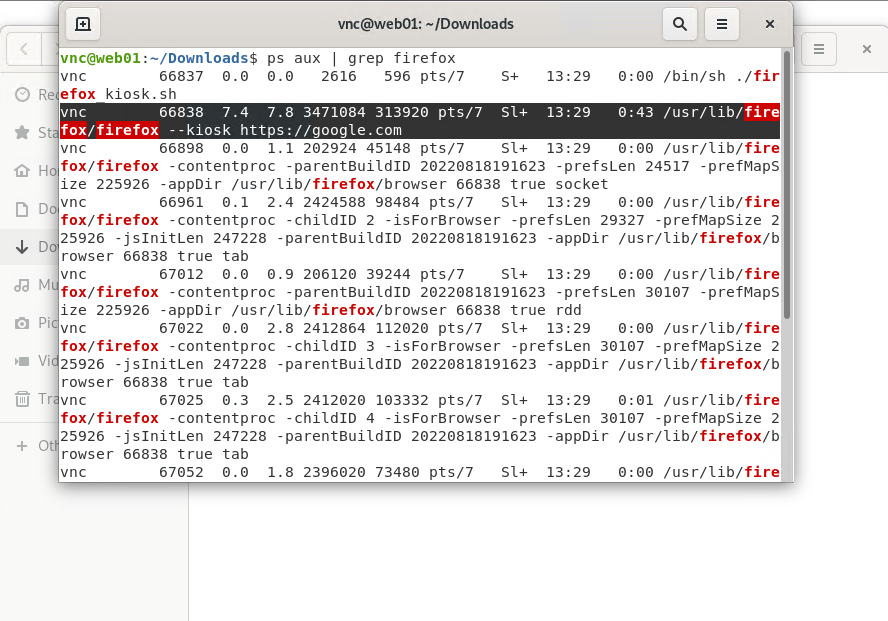Open the Trash icon in sidebar
Screen dimensions: 888x621
[22, 399]
